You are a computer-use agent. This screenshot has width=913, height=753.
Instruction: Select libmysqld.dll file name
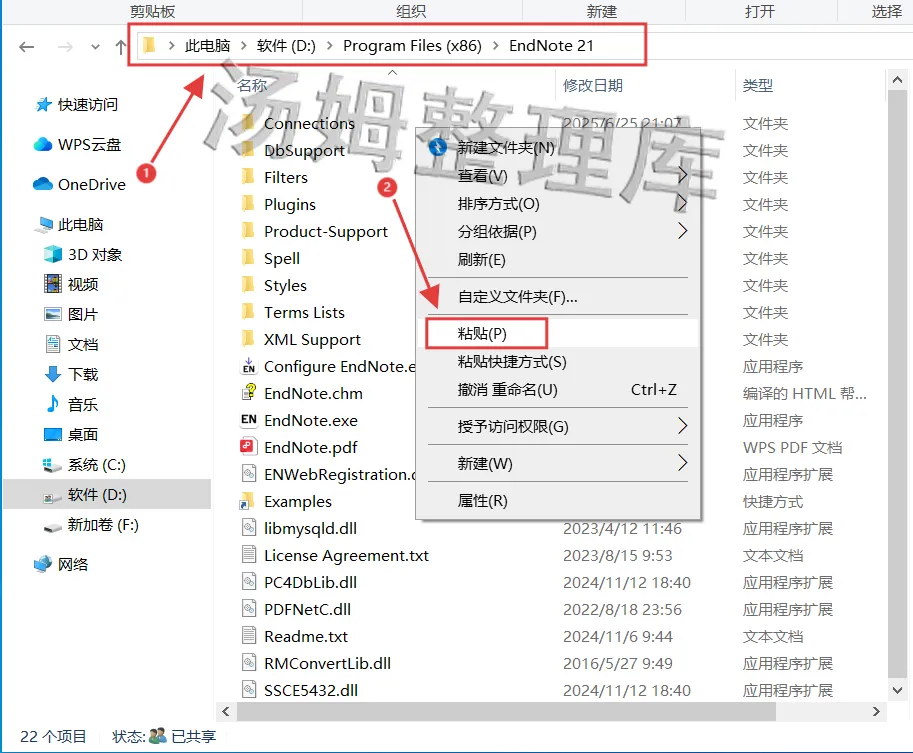310,528
